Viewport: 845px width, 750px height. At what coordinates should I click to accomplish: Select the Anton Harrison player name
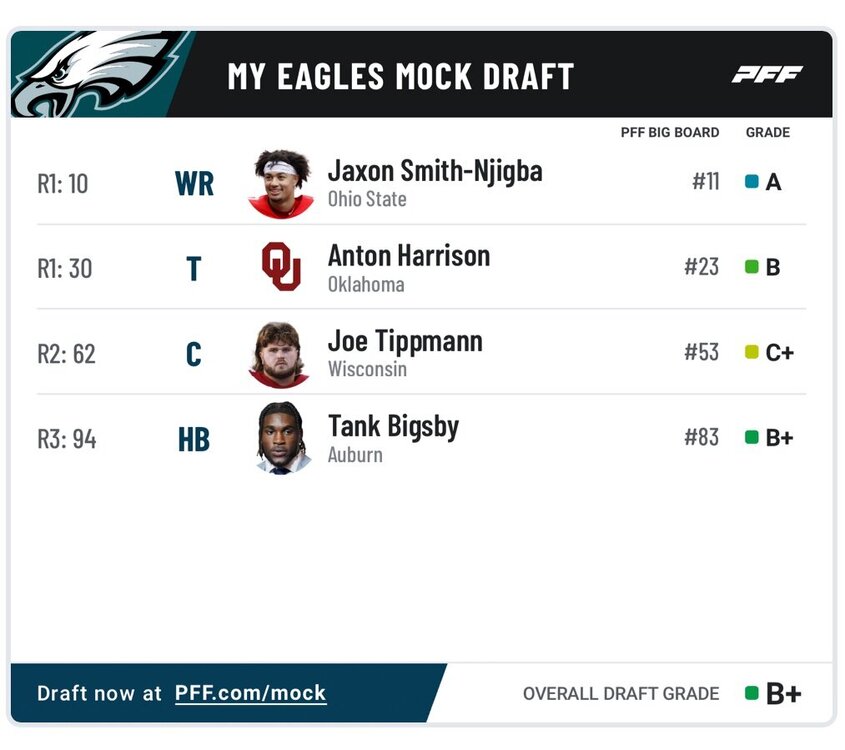409,256
